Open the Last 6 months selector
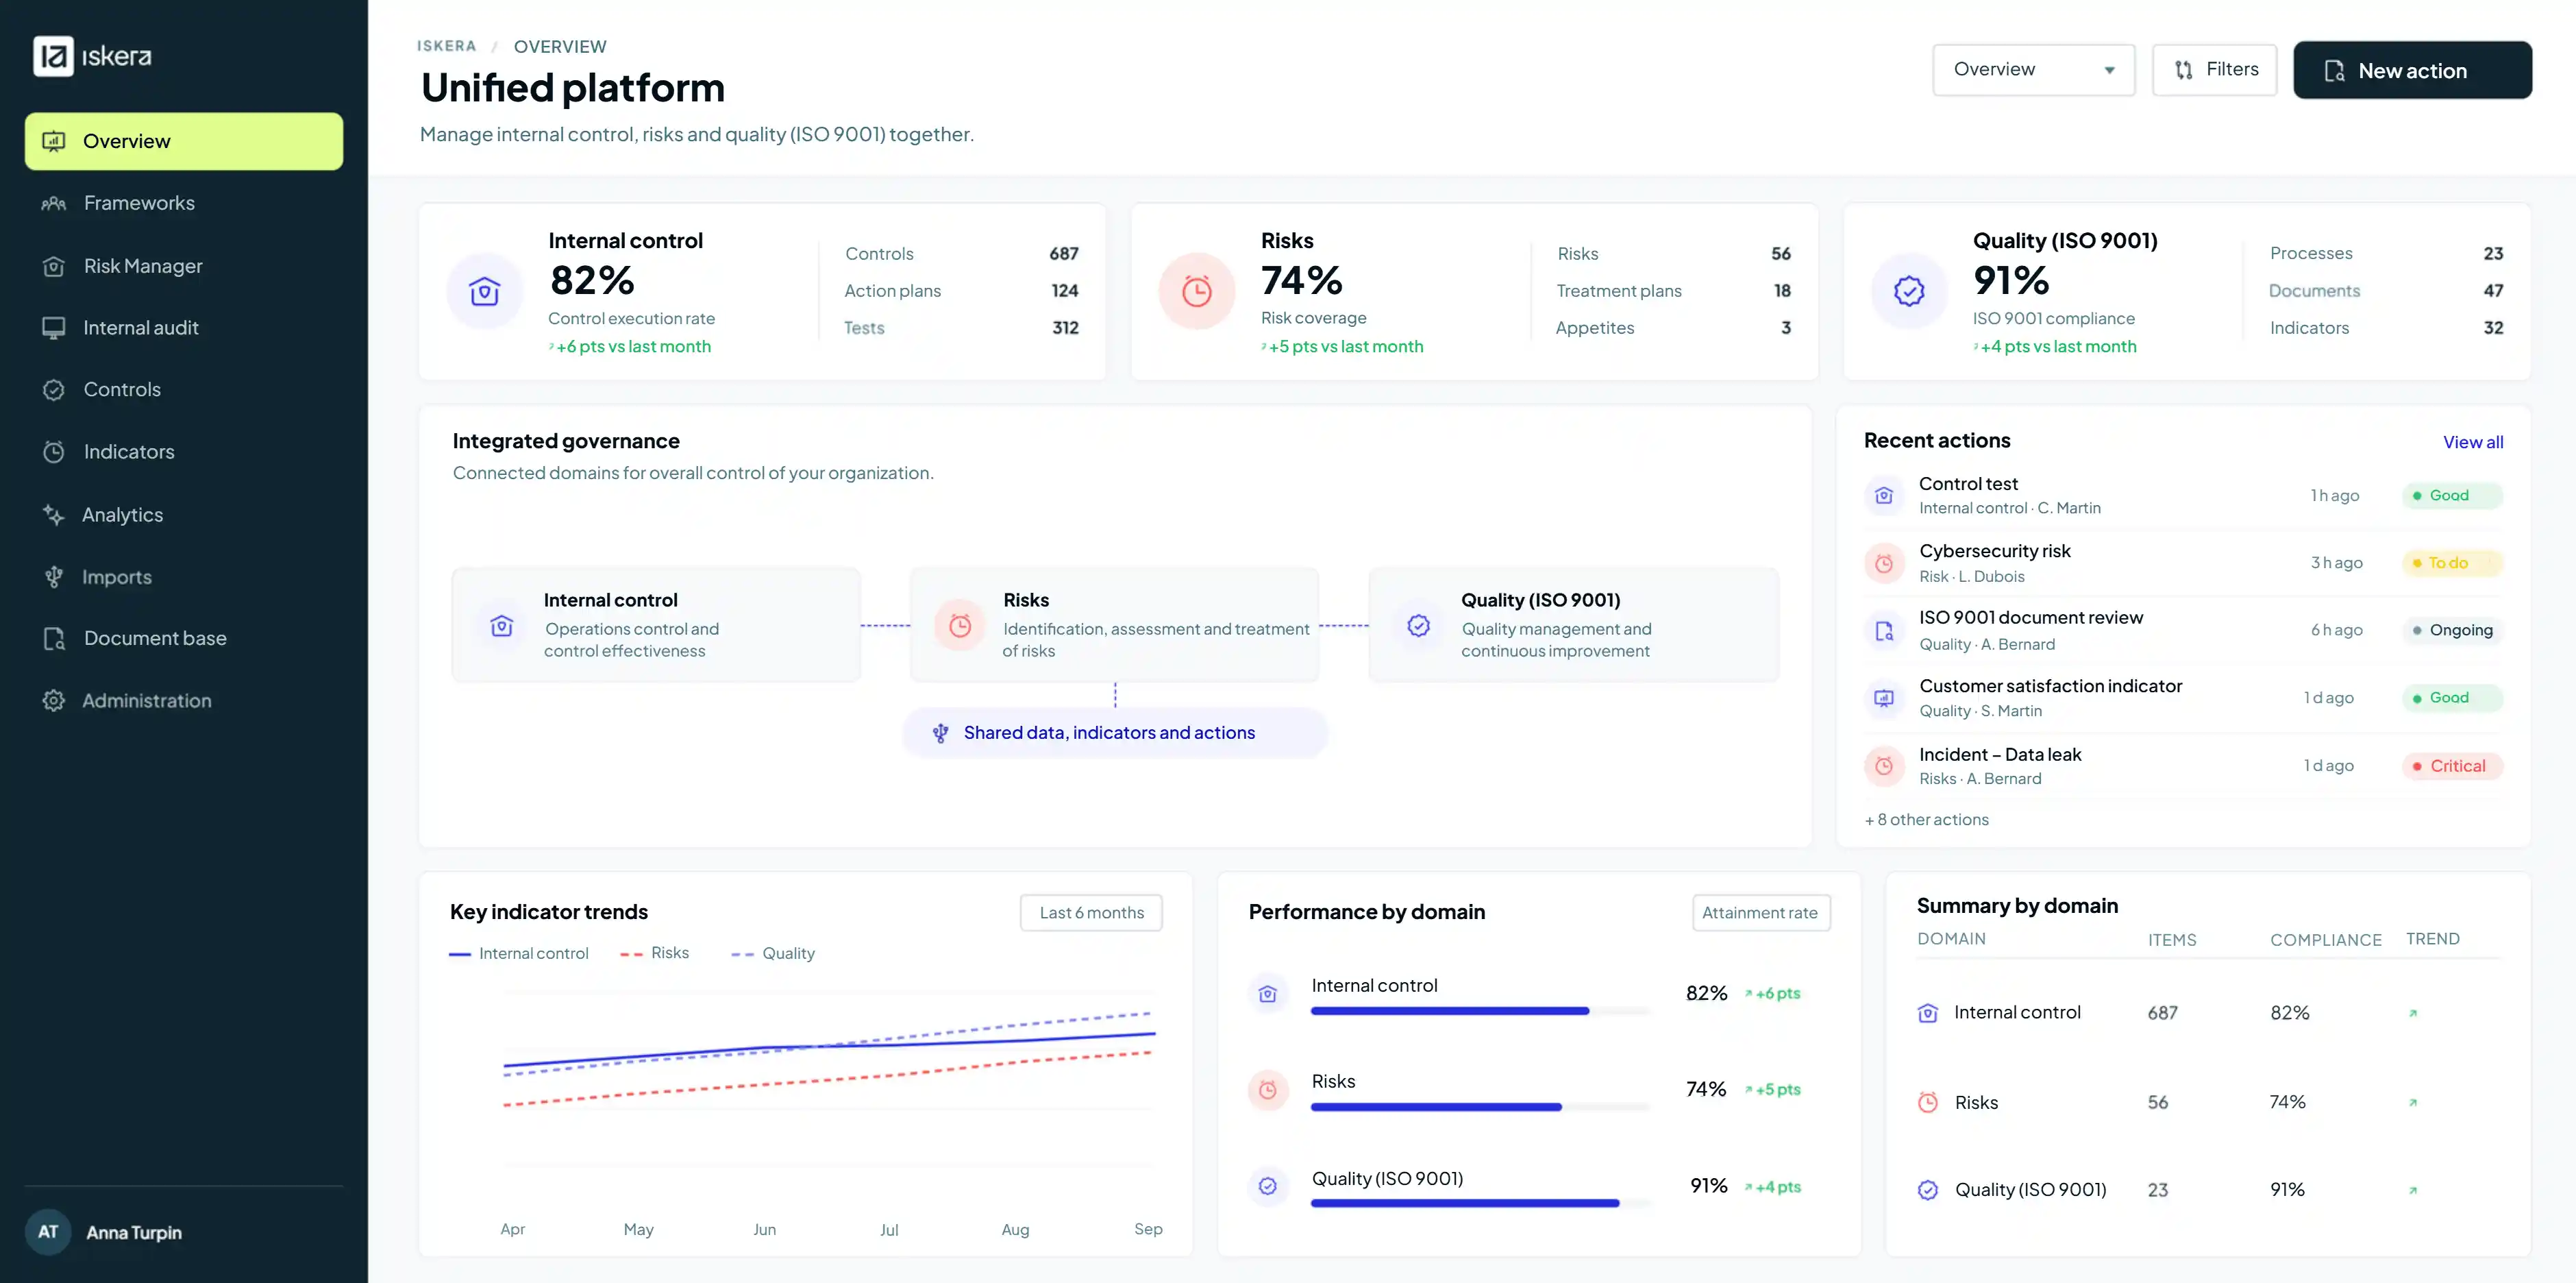2576x1283 pixels. point(1091,913)
